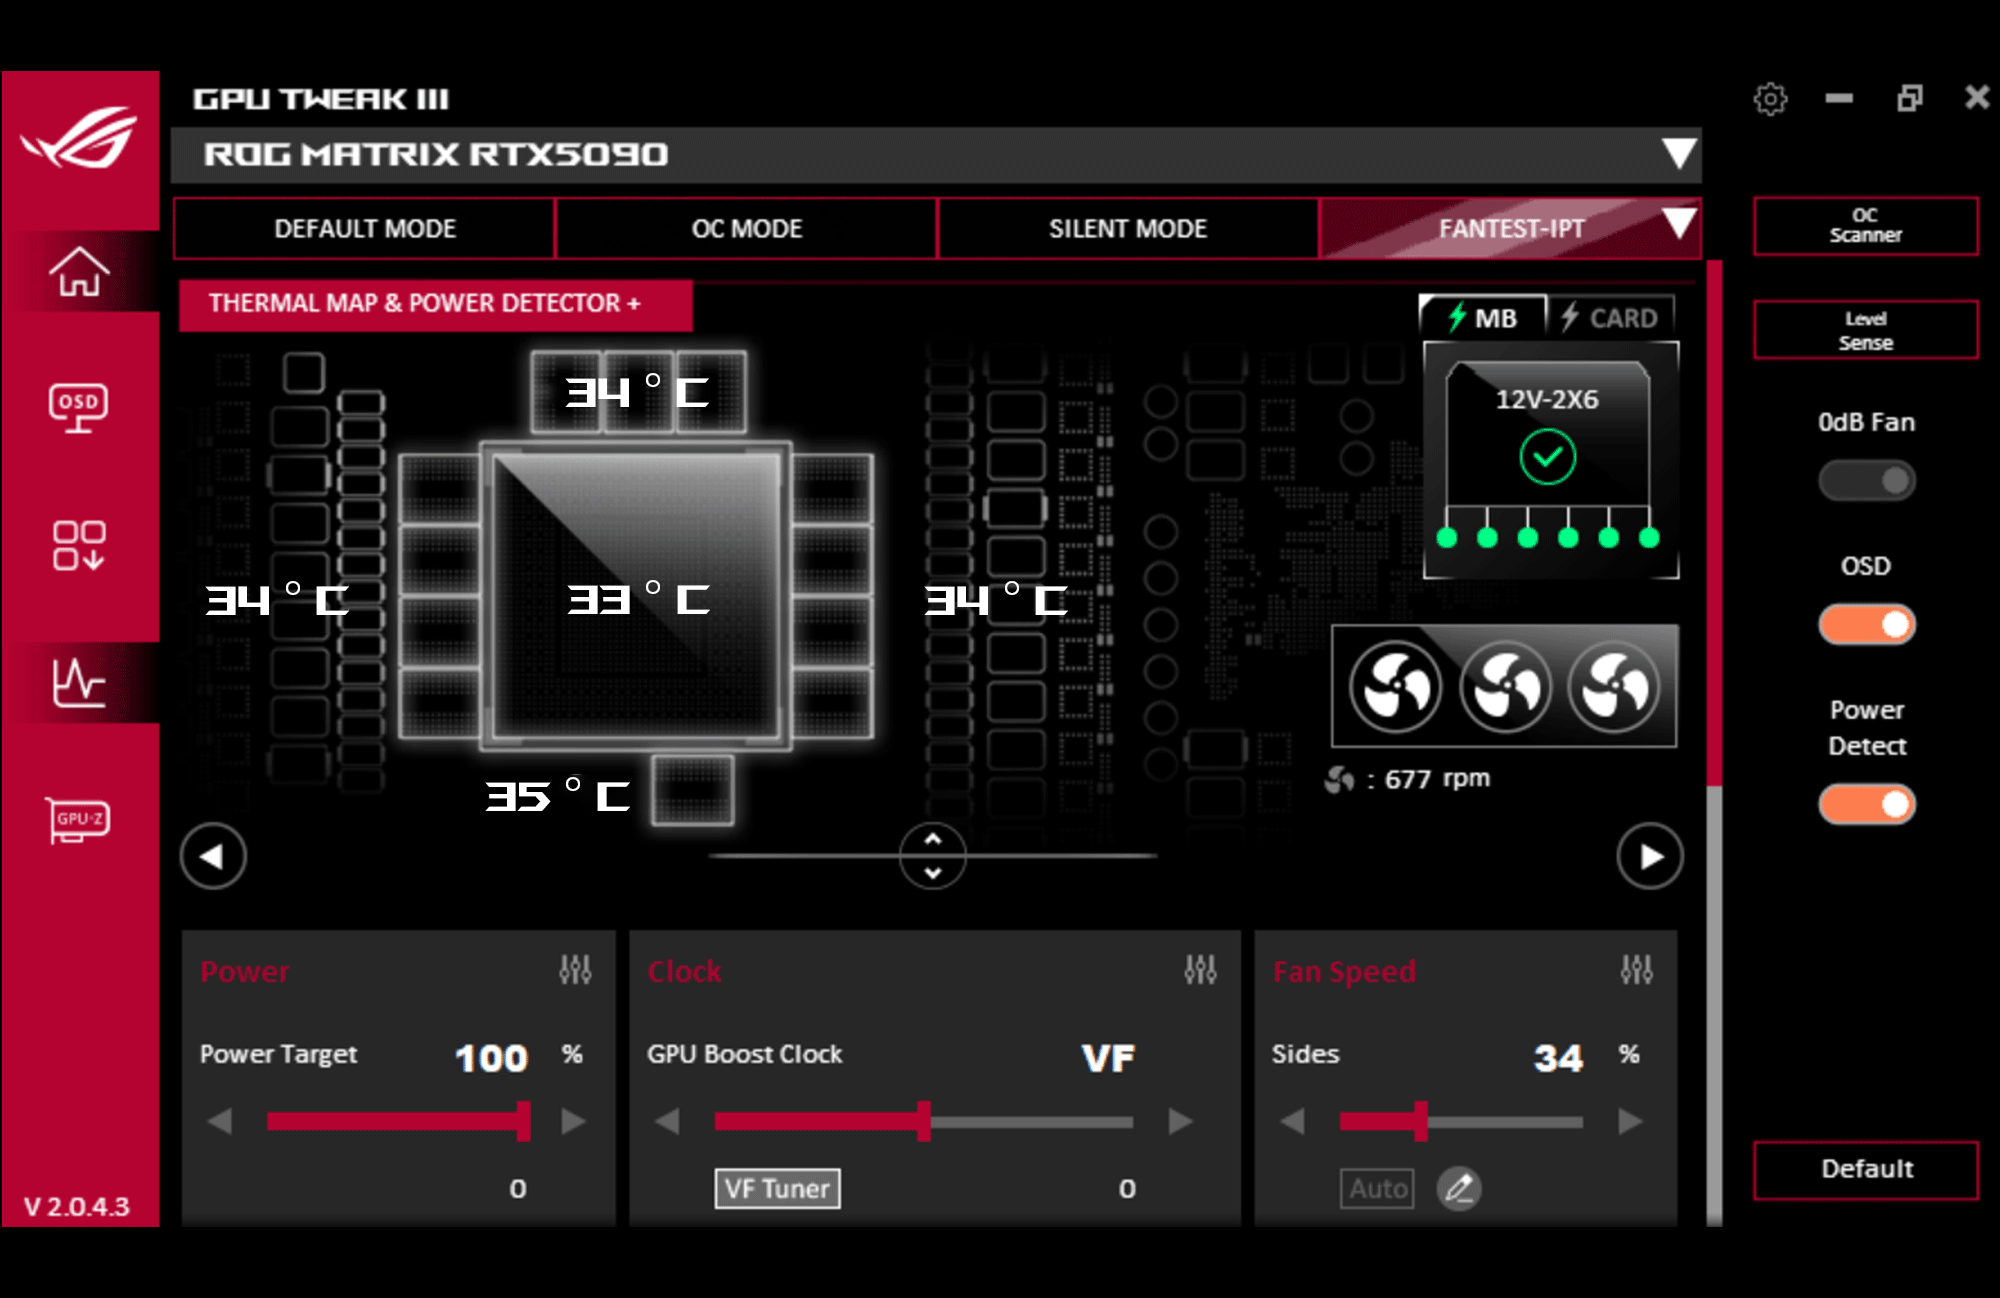Image resolution: width=2000 pixels, height=1298 pixels.
Task: Open the Fan Speed panel settings icon
Action: 1638,968
